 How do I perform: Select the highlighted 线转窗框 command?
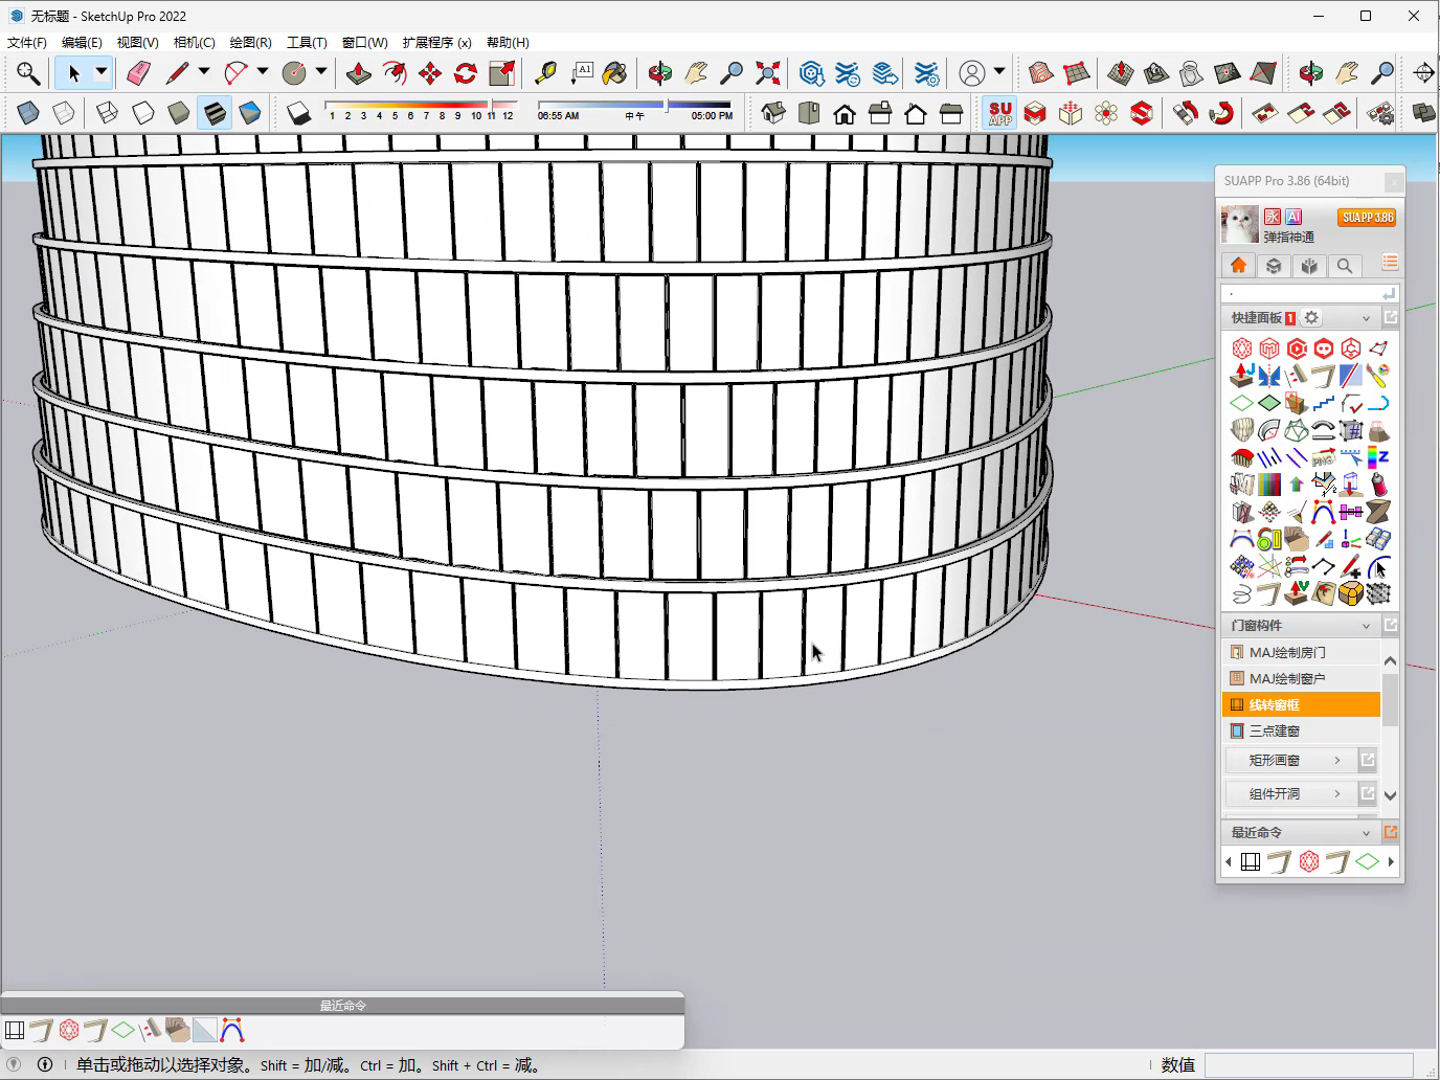tap(1301, 705)
